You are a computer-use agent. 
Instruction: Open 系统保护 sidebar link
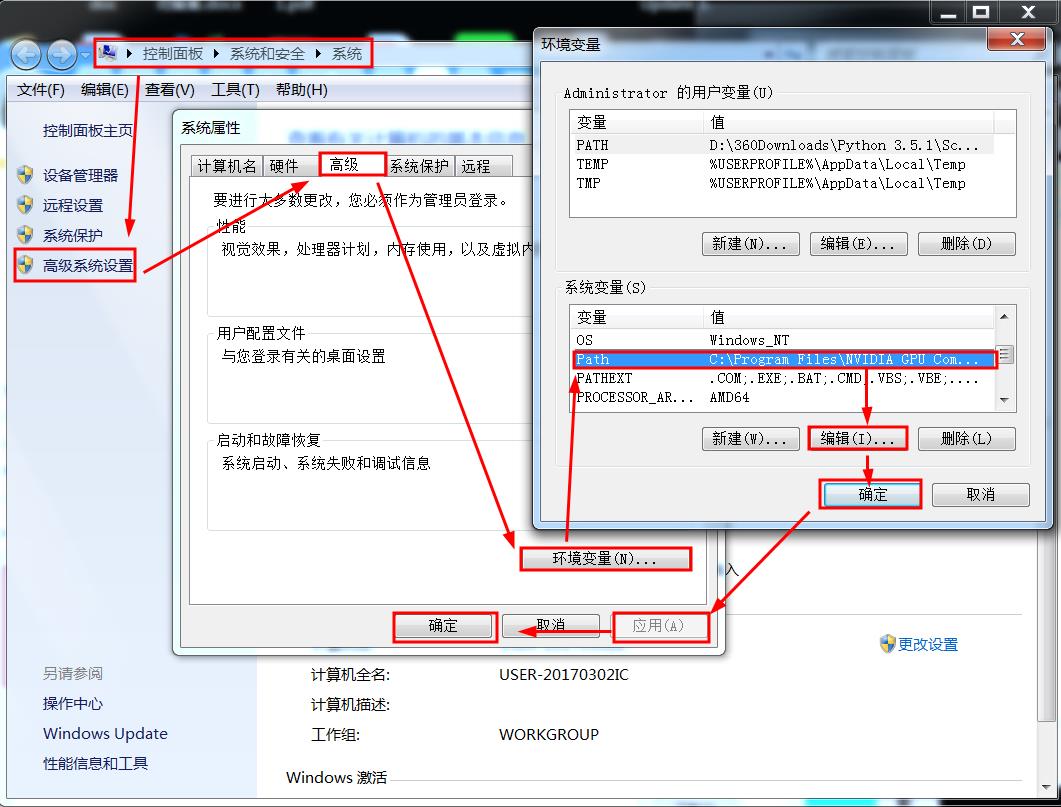[x=72, y=235]
